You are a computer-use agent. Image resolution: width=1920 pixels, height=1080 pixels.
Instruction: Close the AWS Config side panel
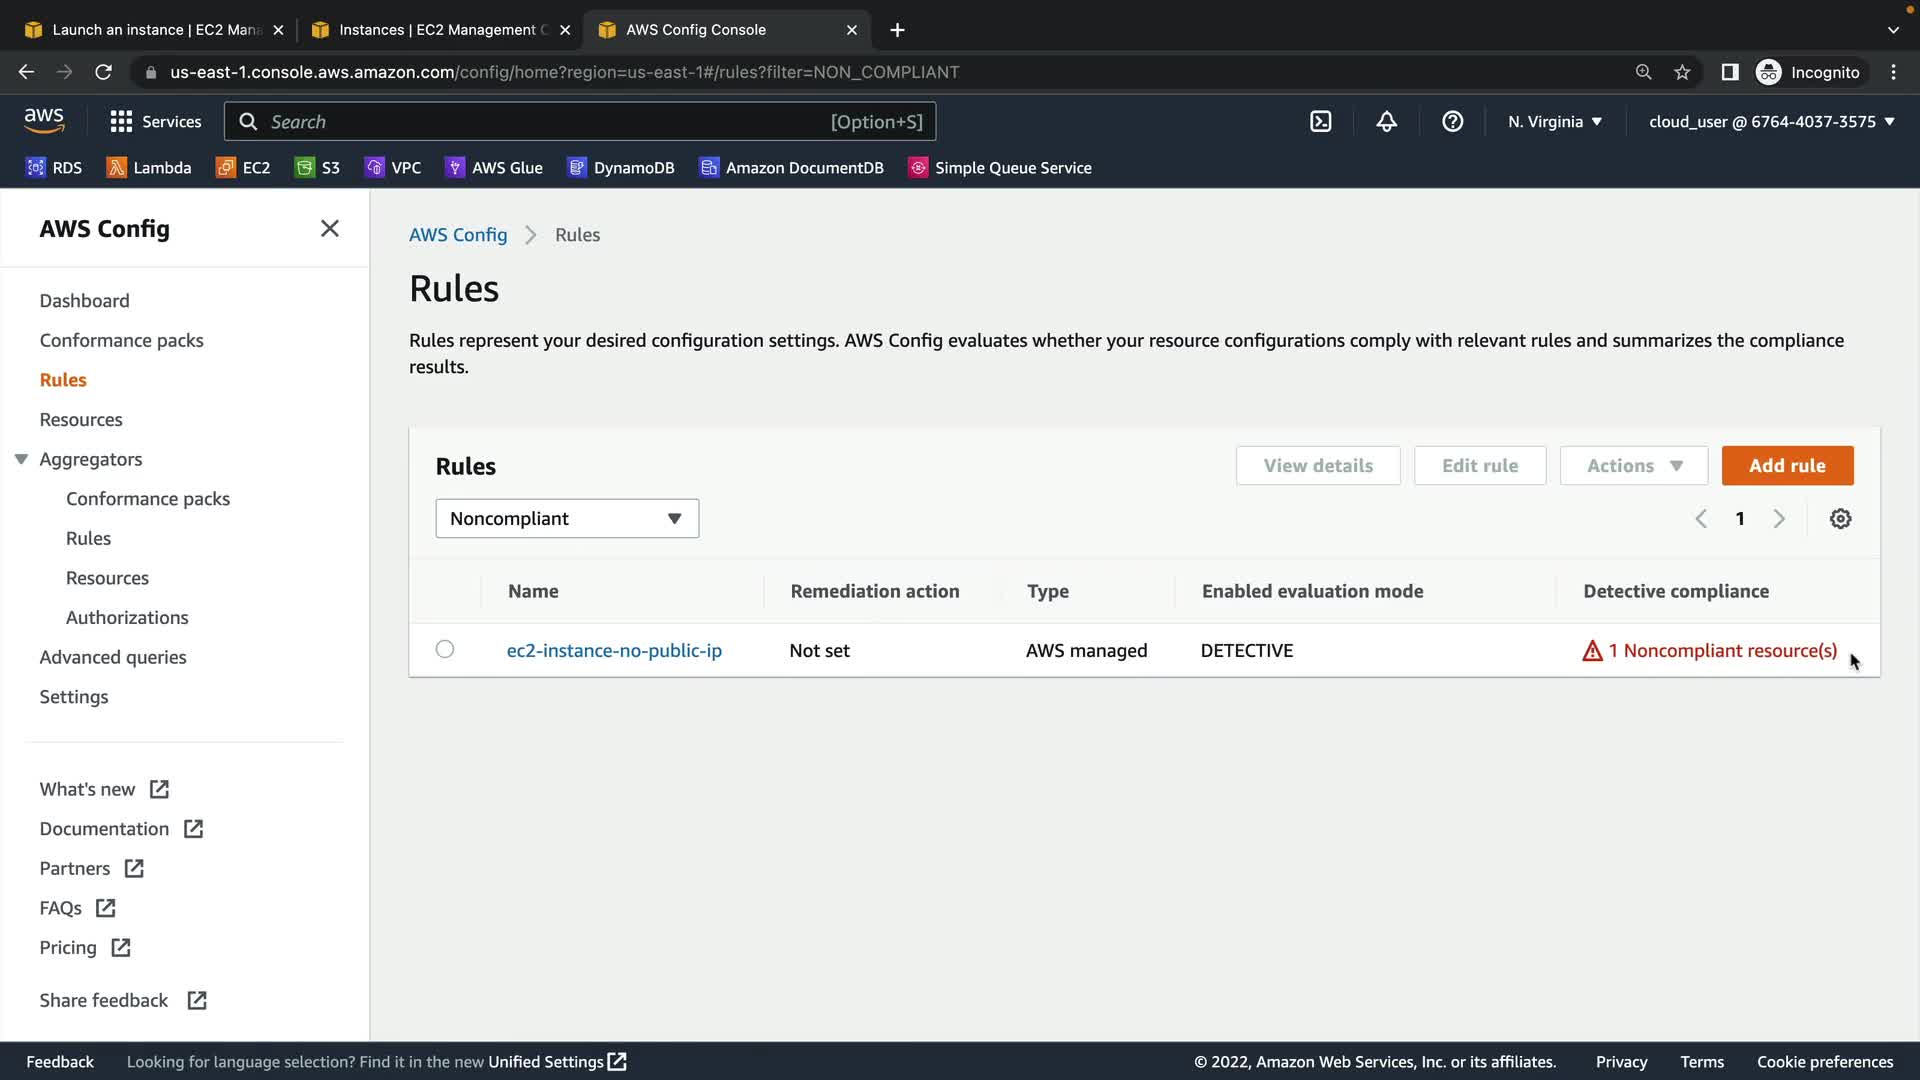[x=329, y=229]
